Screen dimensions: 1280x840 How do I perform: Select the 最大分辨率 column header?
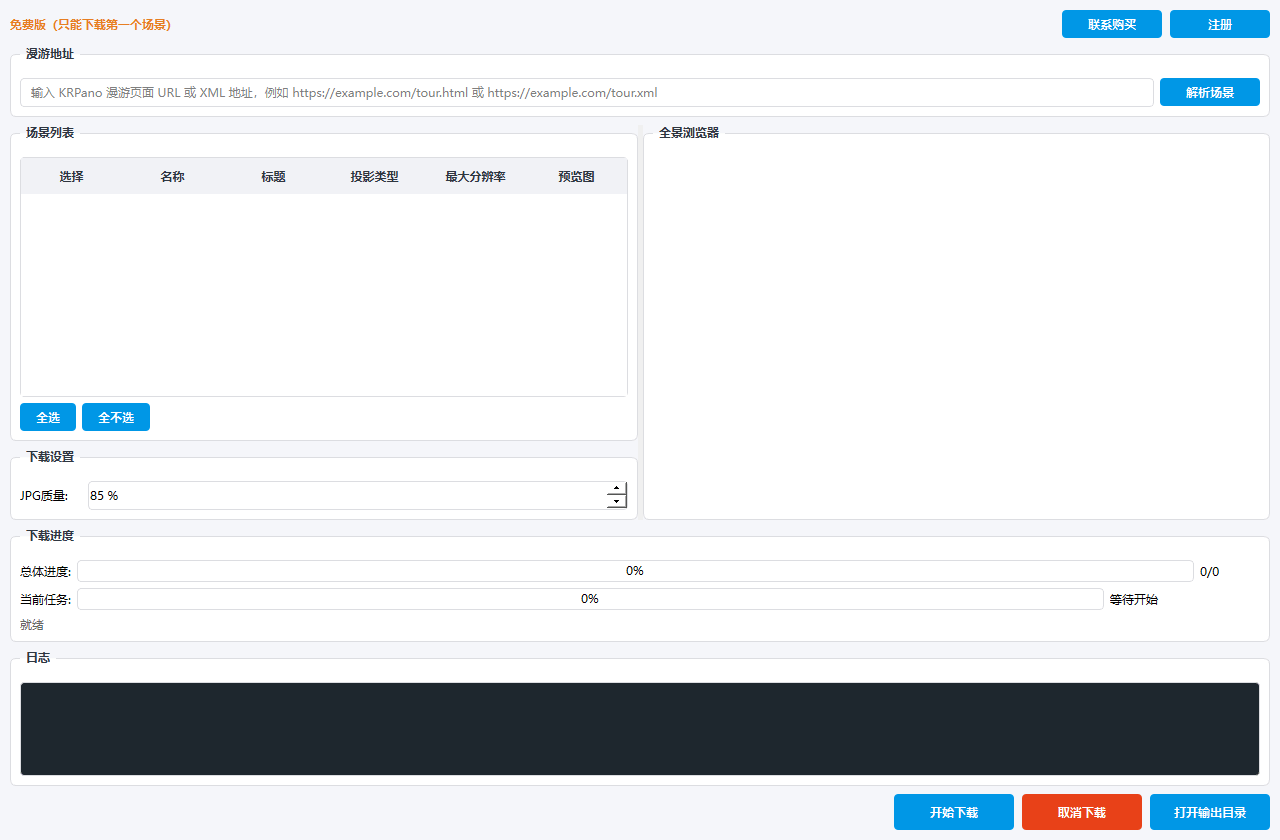(475, 176)
